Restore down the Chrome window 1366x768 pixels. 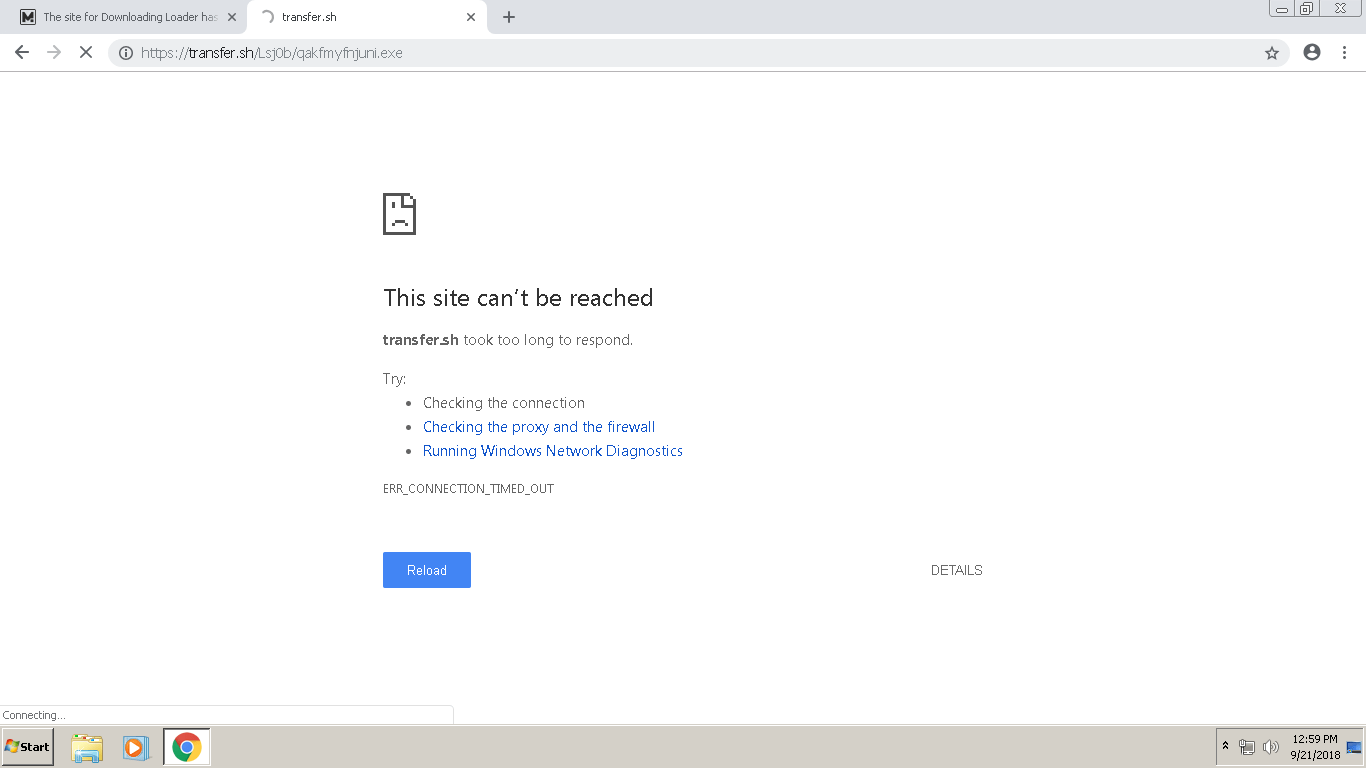point(1307,9)
